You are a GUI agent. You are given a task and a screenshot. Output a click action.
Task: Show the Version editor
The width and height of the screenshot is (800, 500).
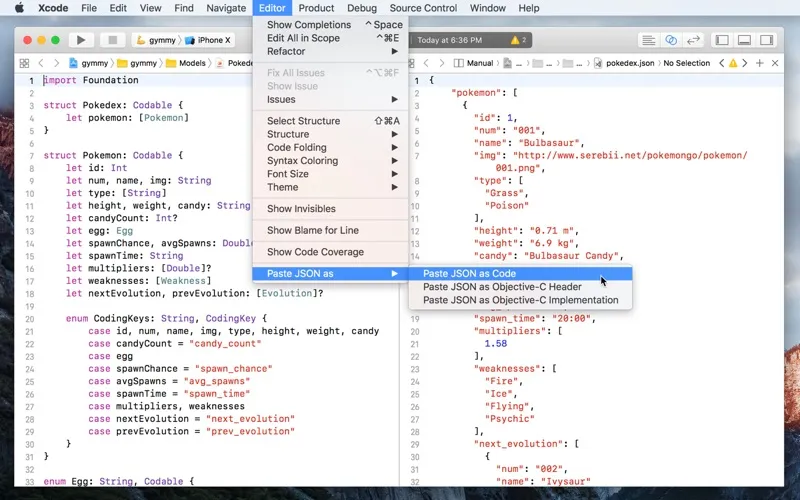coord(693,40)
